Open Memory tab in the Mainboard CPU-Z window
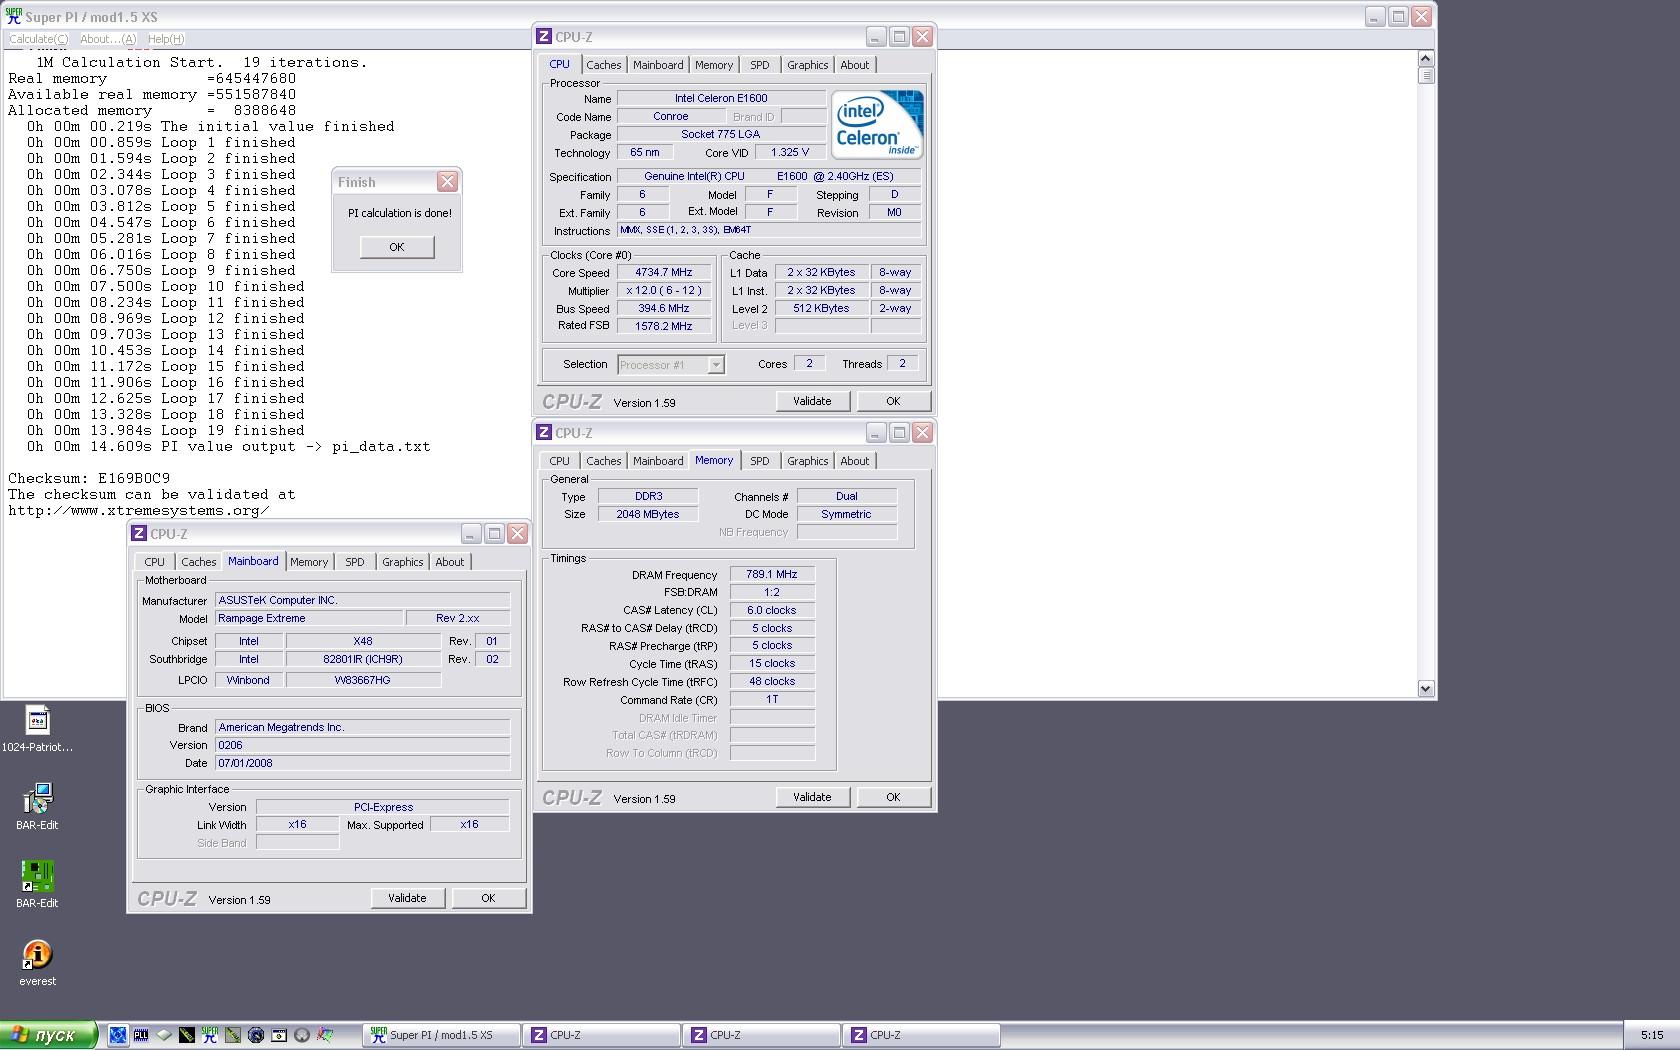Screen dimensions: 1680x1050 pyautogui.click(x=309, y=562)
